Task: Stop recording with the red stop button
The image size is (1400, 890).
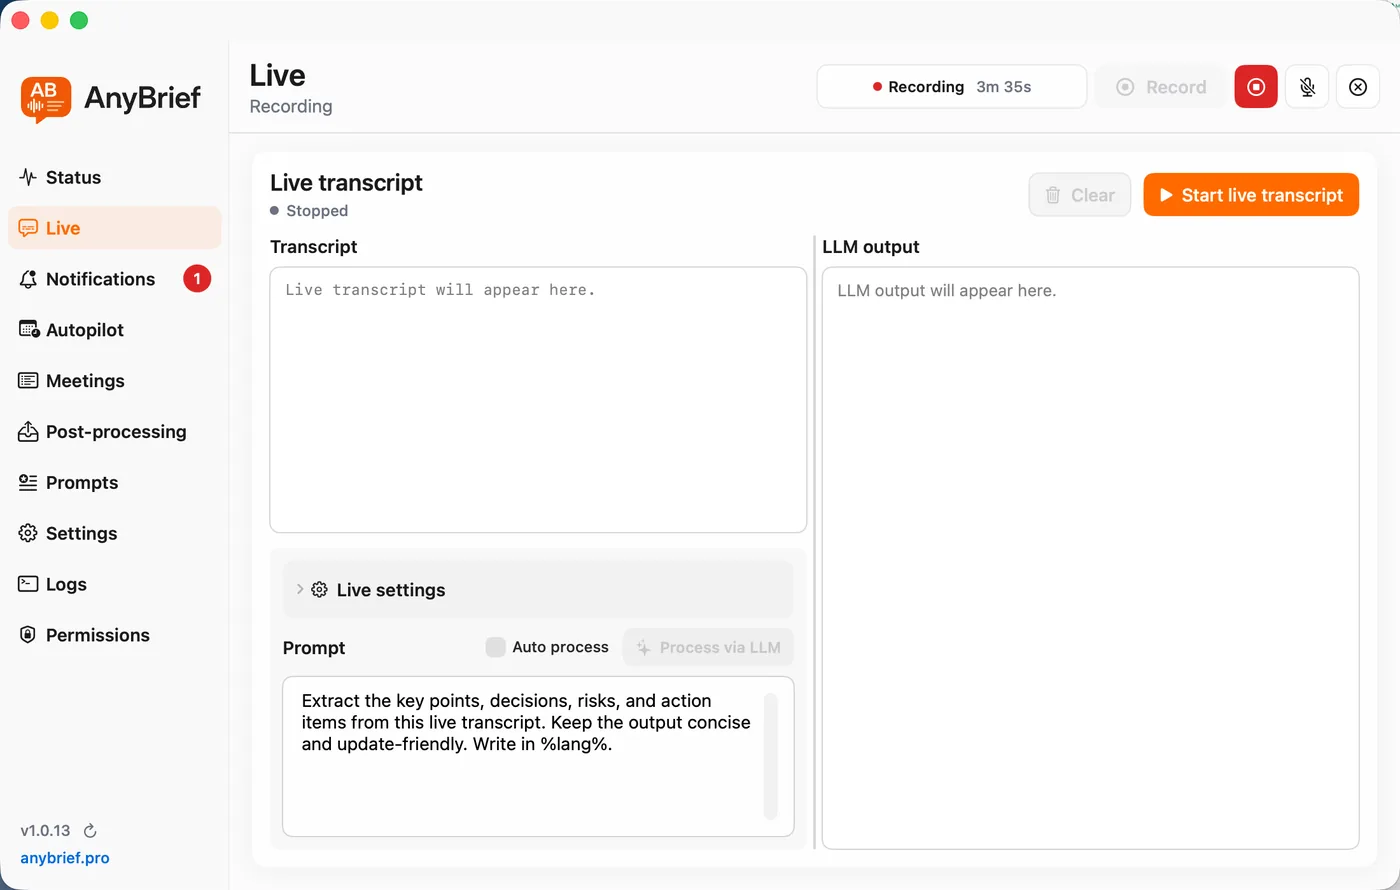Action: coord(1256,87)
